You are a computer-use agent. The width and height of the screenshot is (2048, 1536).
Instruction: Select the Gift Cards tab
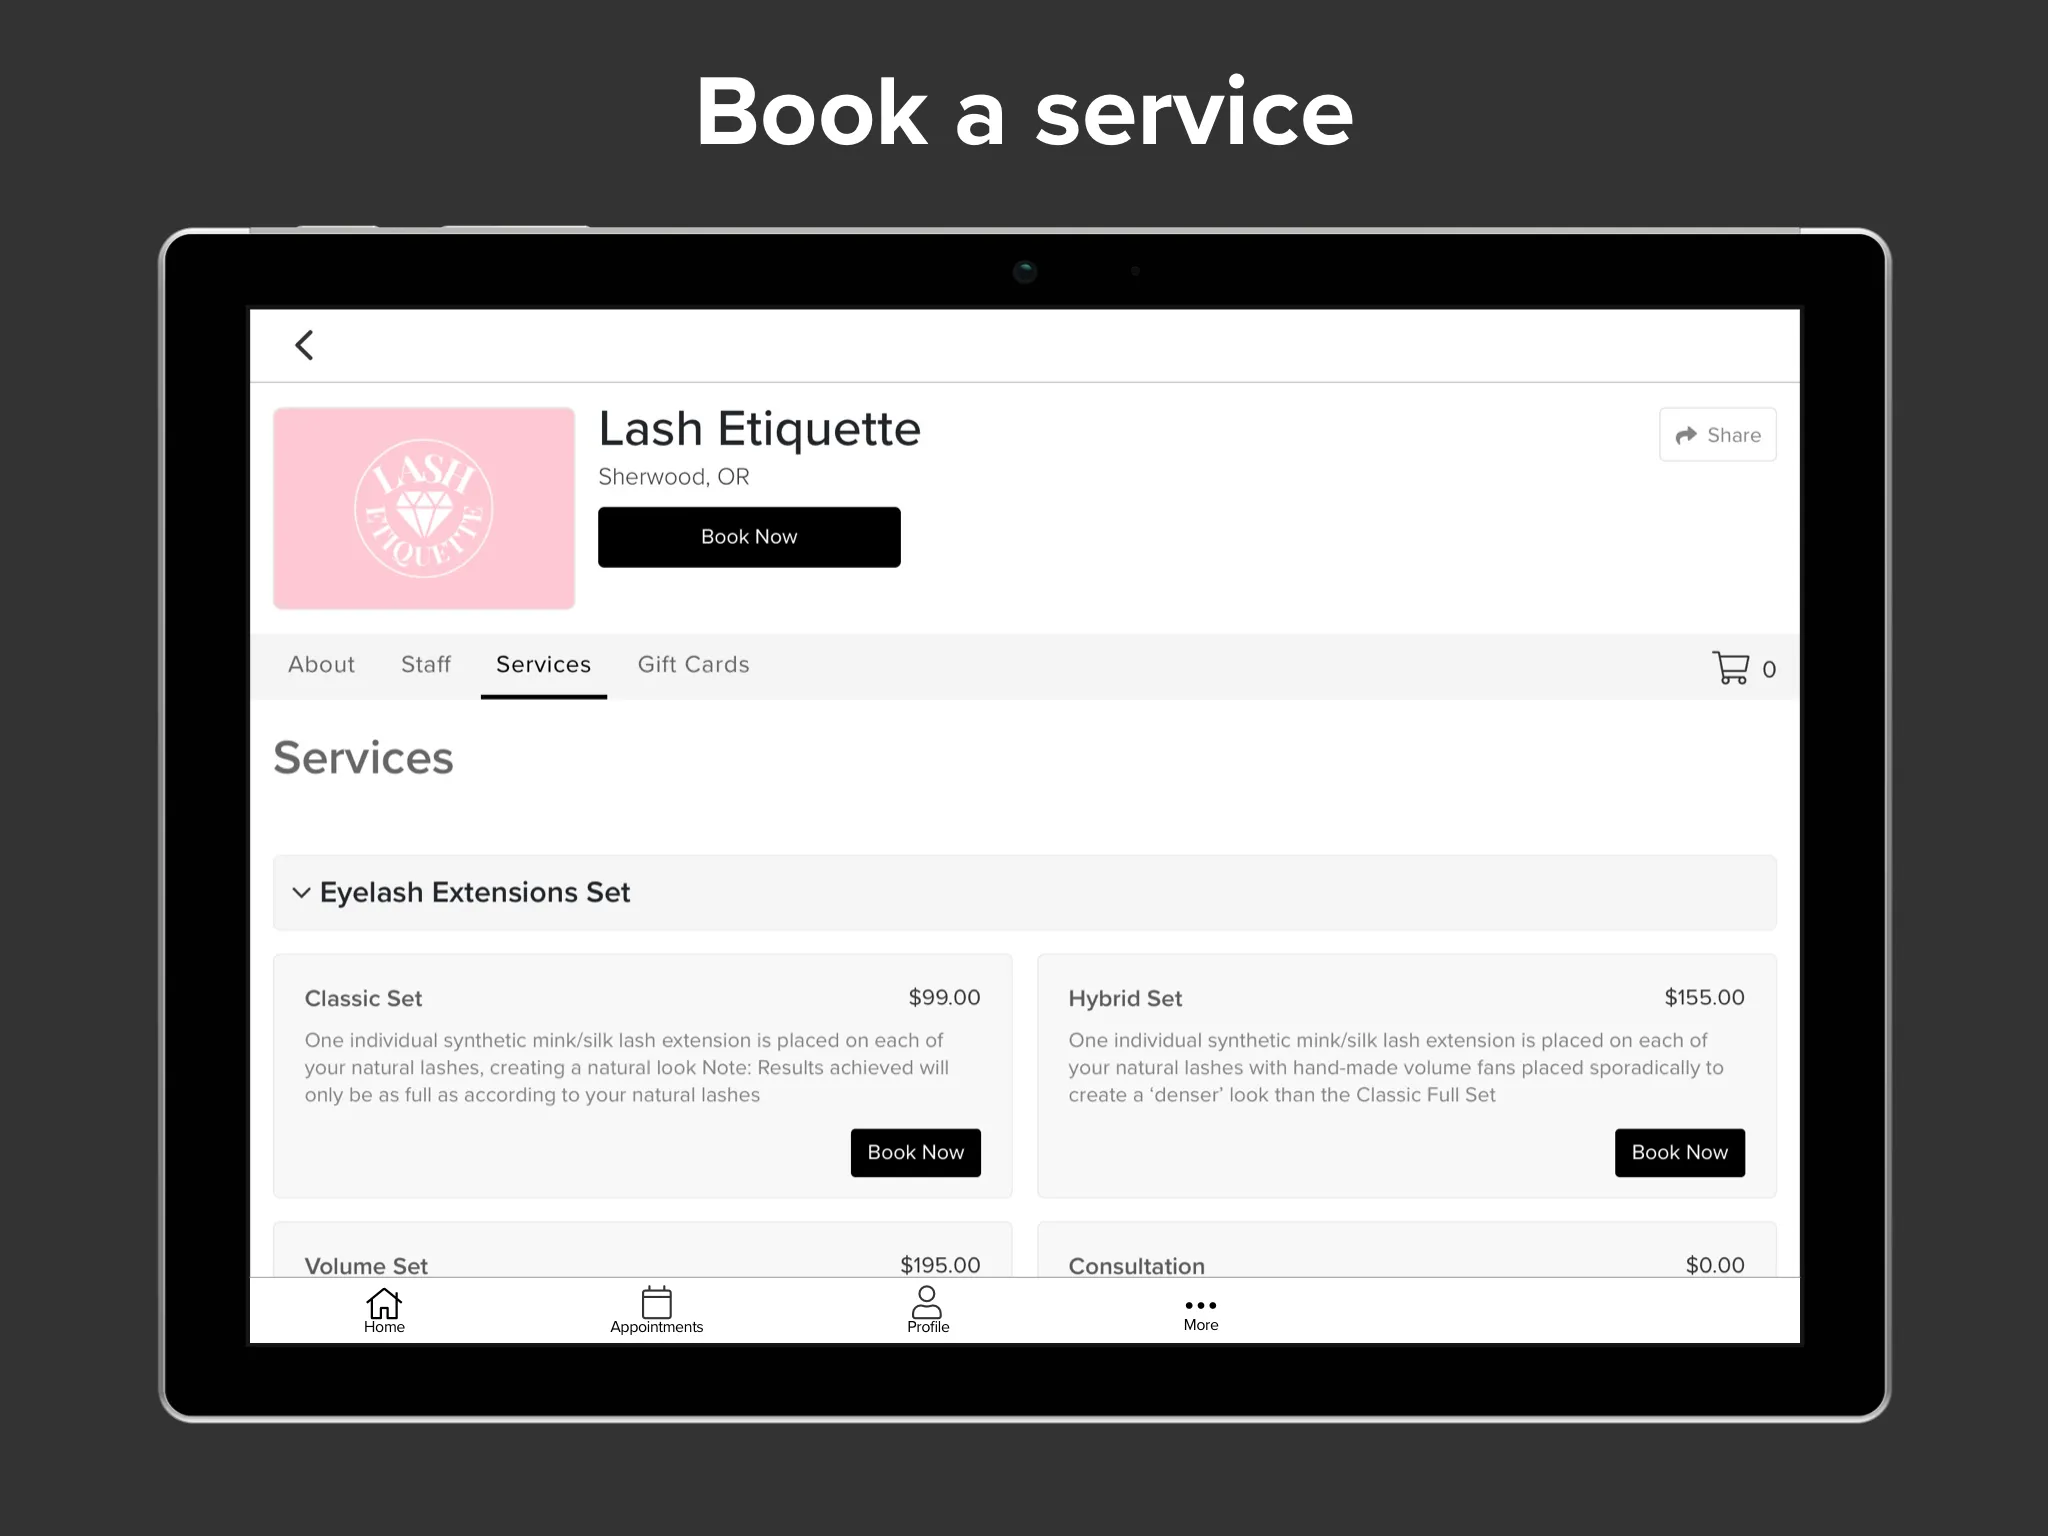(x=690, y=665)
